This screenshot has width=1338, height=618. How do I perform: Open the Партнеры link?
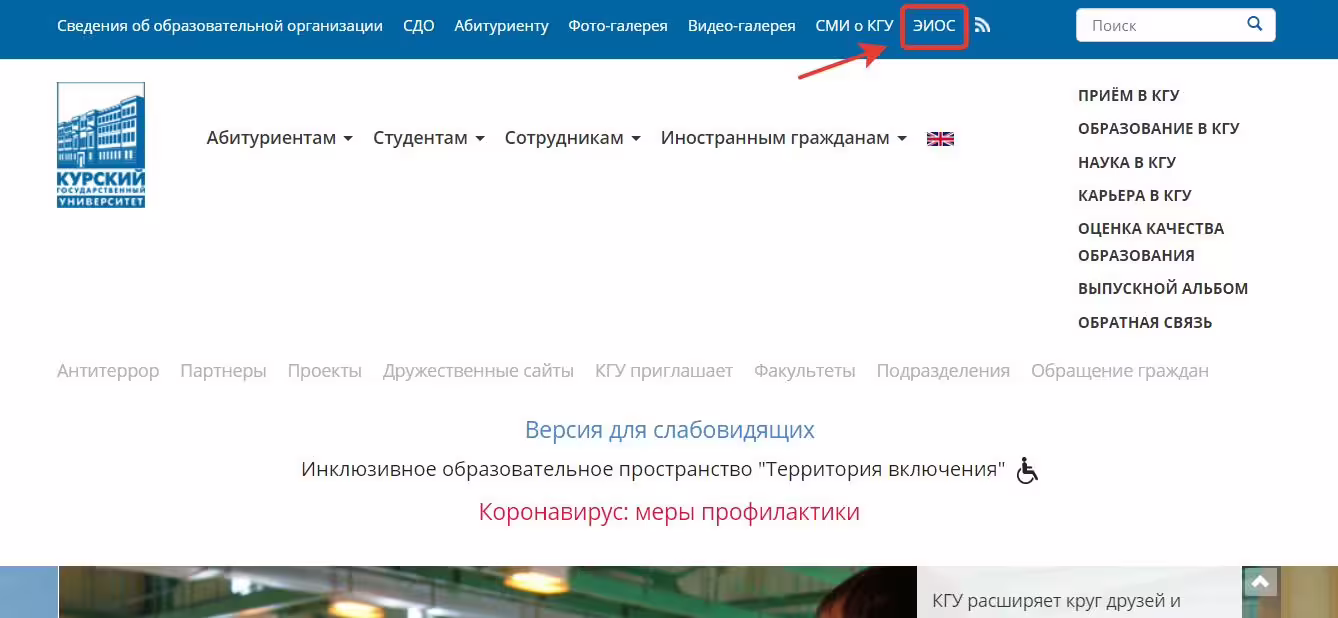(x=223, y=371)
